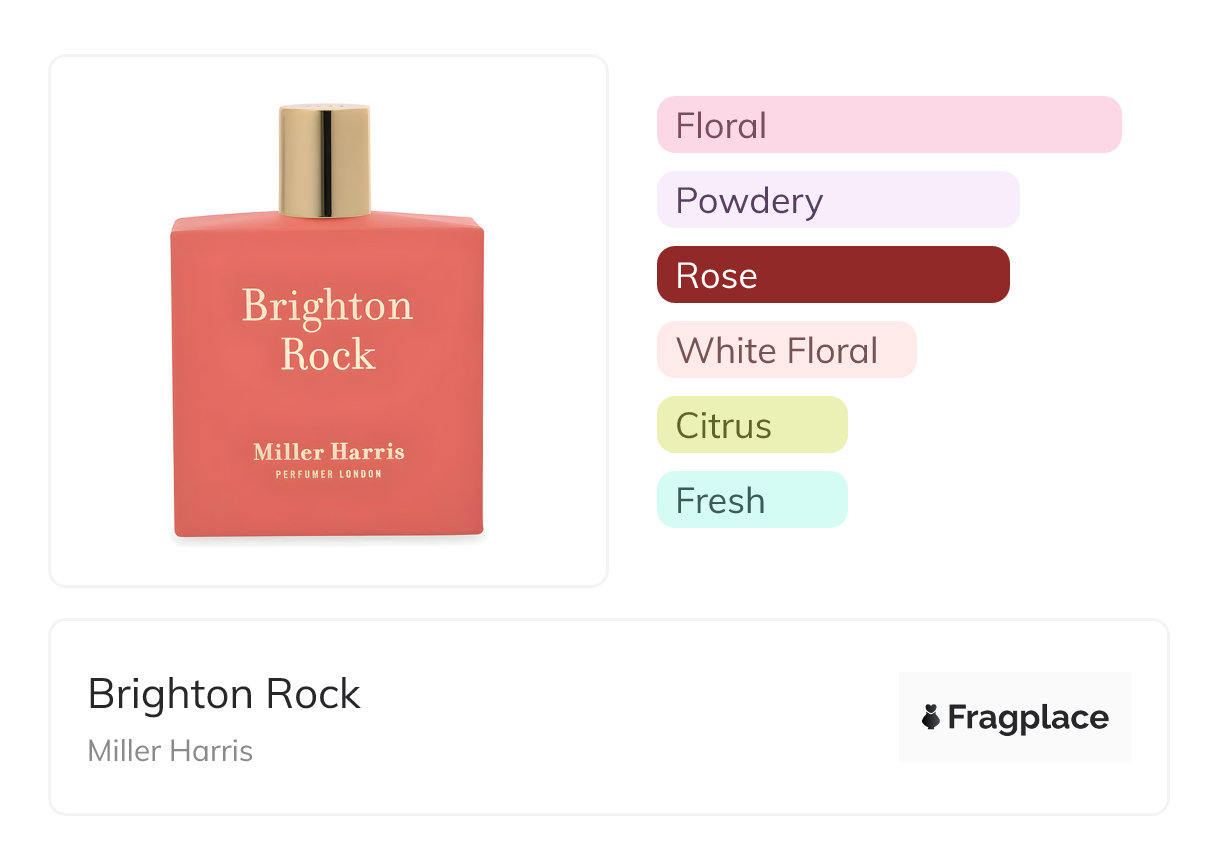
Task: Pick the green Citrus accord tag
Action: click(x=752, y=425)
